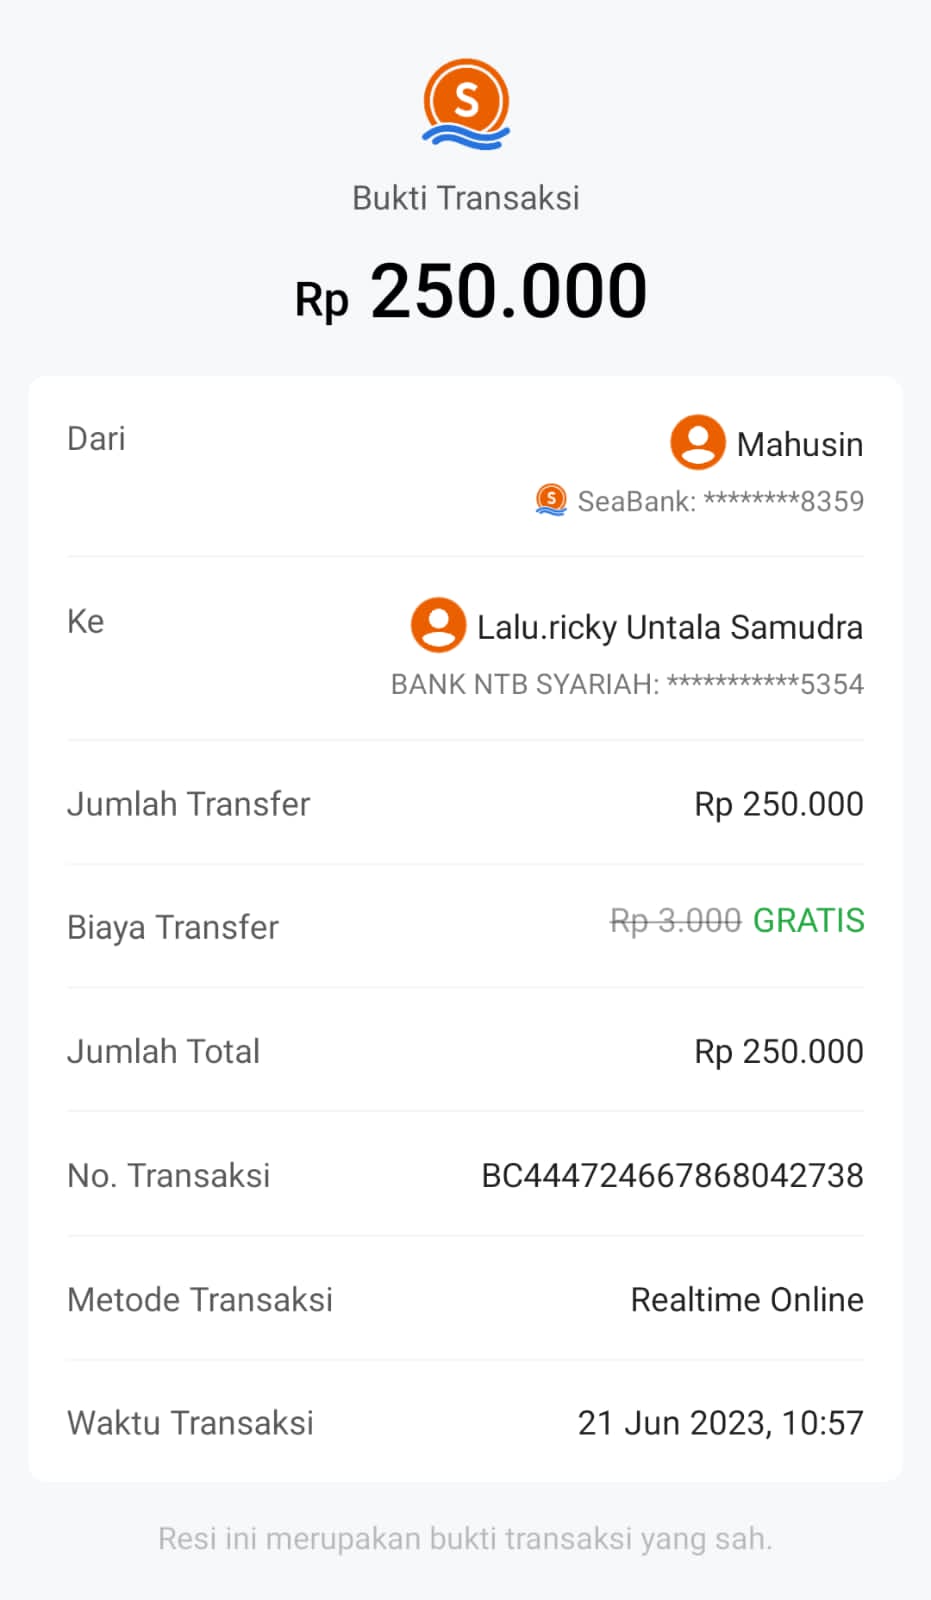
Task: Tap the Realtime Online method value
Action: 746,1299
